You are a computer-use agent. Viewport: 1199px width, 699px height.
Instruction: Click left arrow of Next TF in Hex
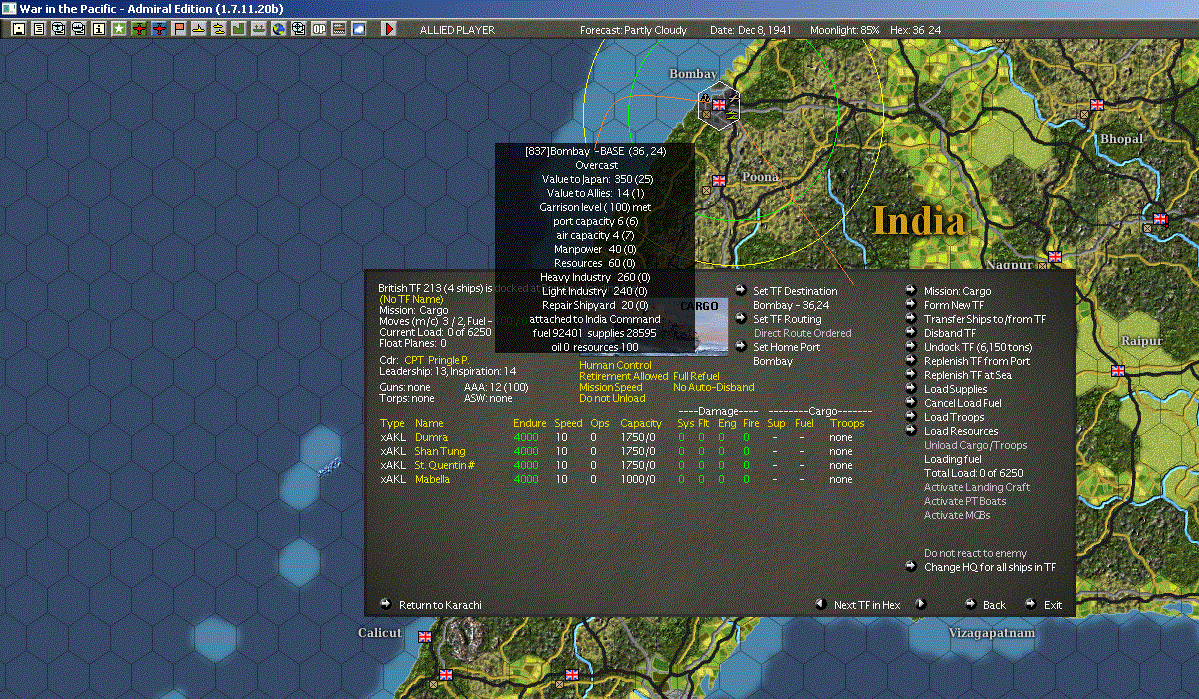(x=820, y=603)
